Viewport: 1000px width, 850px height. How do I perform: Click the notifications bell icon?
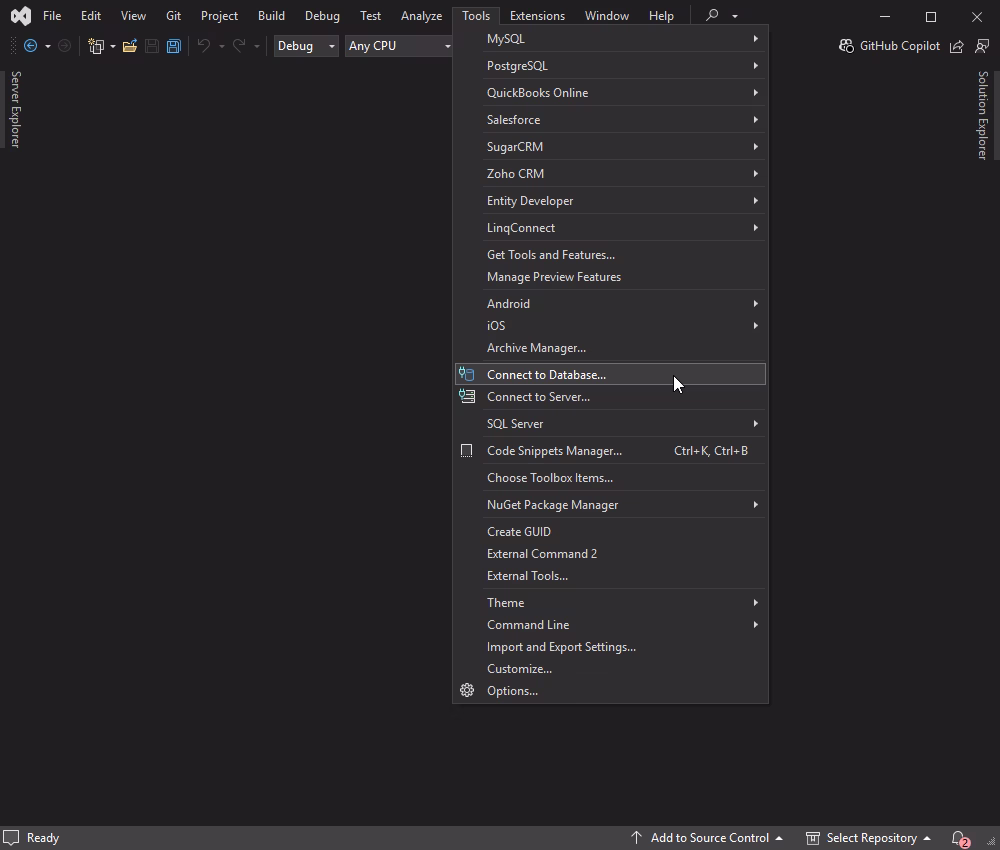pos(959,838)
